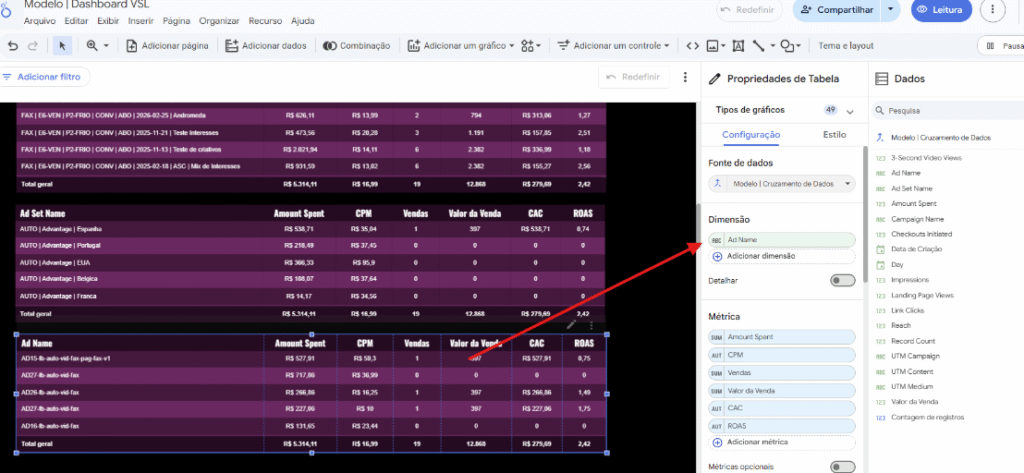Click the community visualizations icon
Viewport: 1024px width, 473px height.
pyautogui.click(x=530, y=45)
